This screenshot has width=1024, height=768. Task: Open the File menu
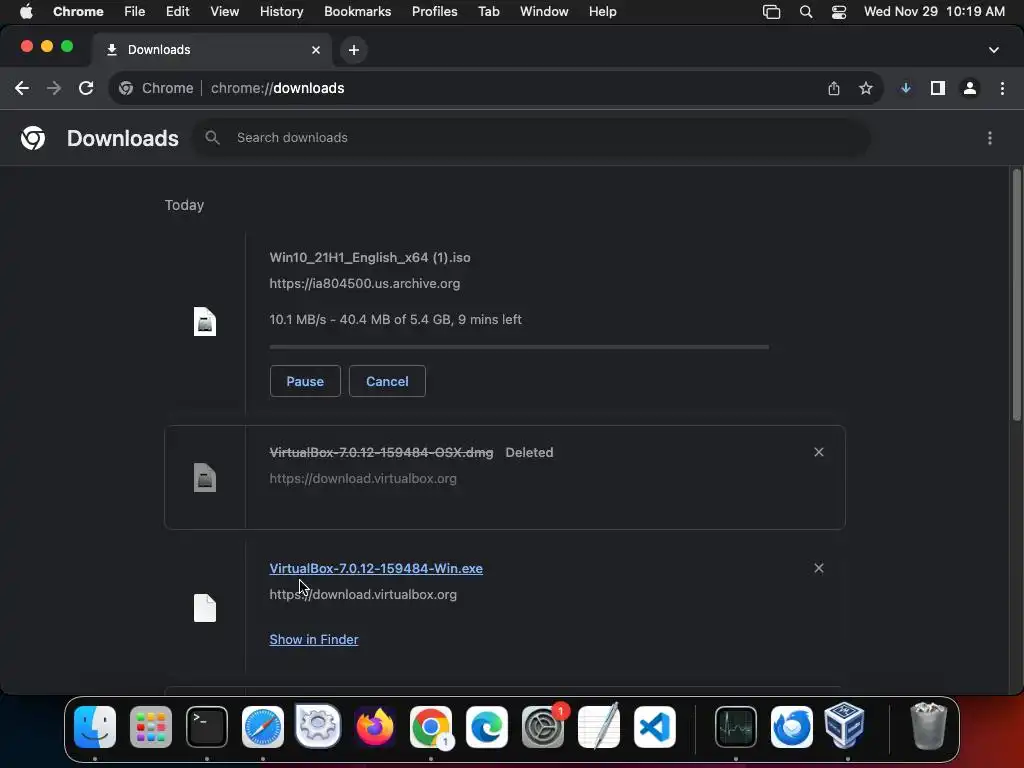click(135, 12)
